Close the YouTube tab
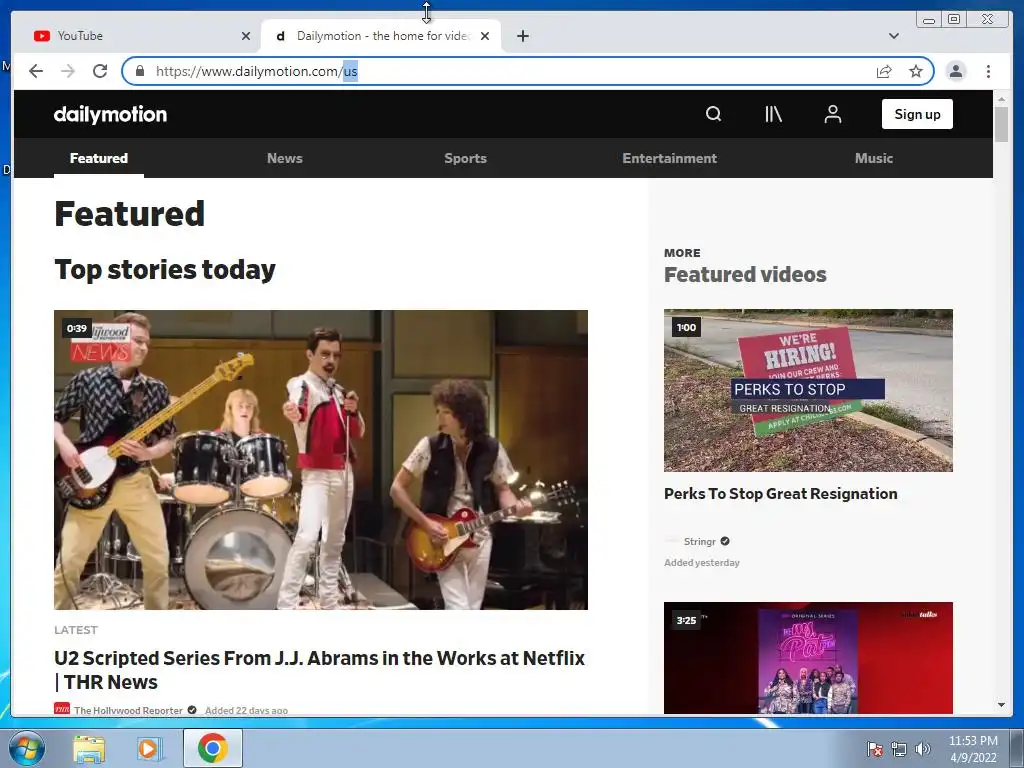The width and height of the screenshot is (1024, 768). click(x=246, y=36)
